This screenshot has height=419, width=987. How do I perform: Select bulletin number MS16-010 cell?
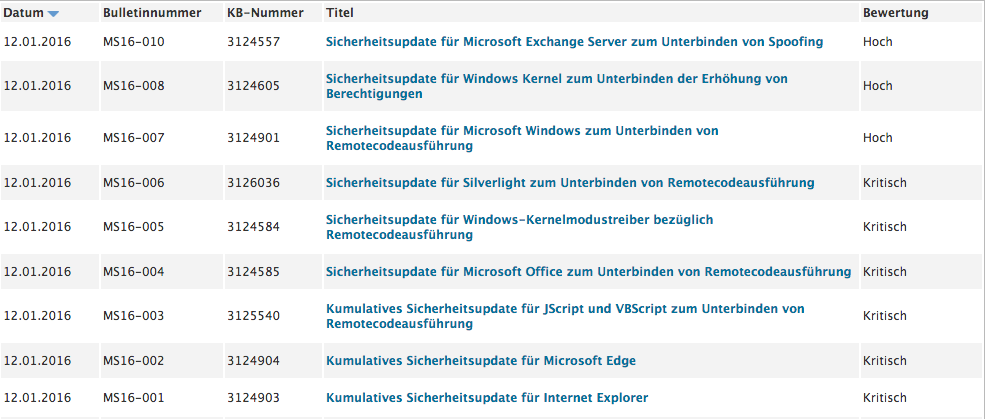coord(133,42)
